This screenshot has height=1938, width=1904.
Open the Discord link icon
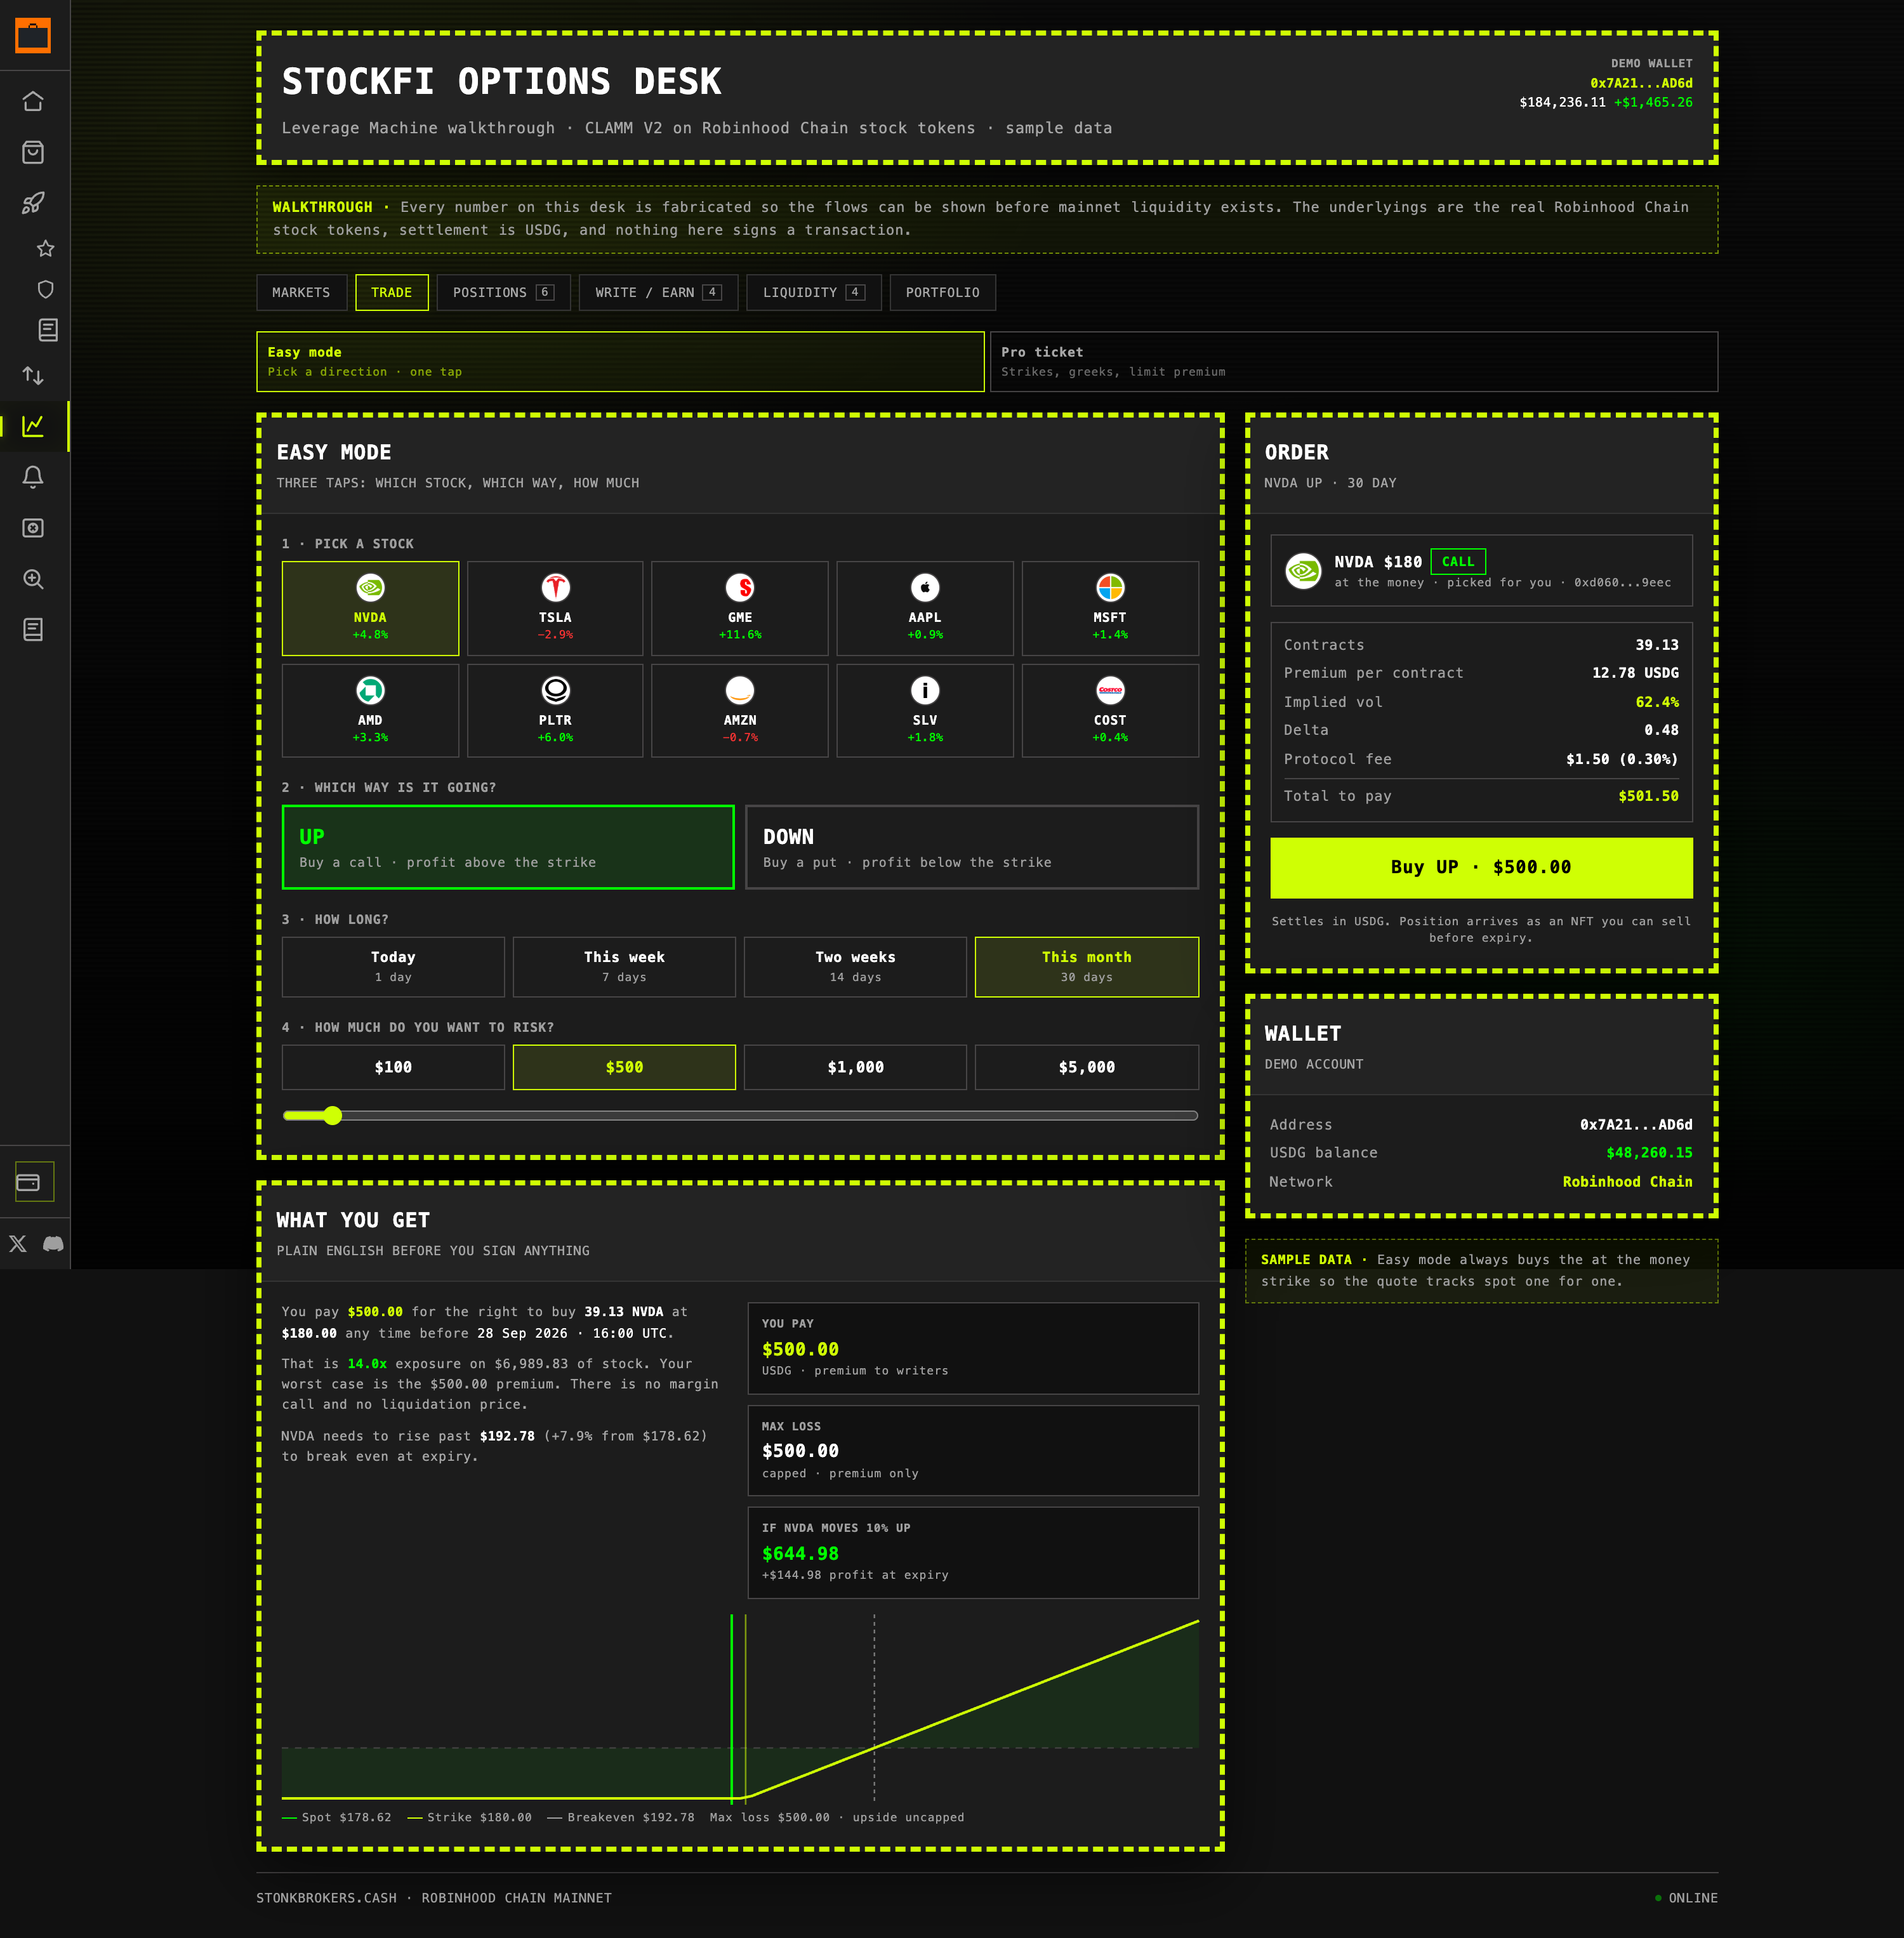53,1244
